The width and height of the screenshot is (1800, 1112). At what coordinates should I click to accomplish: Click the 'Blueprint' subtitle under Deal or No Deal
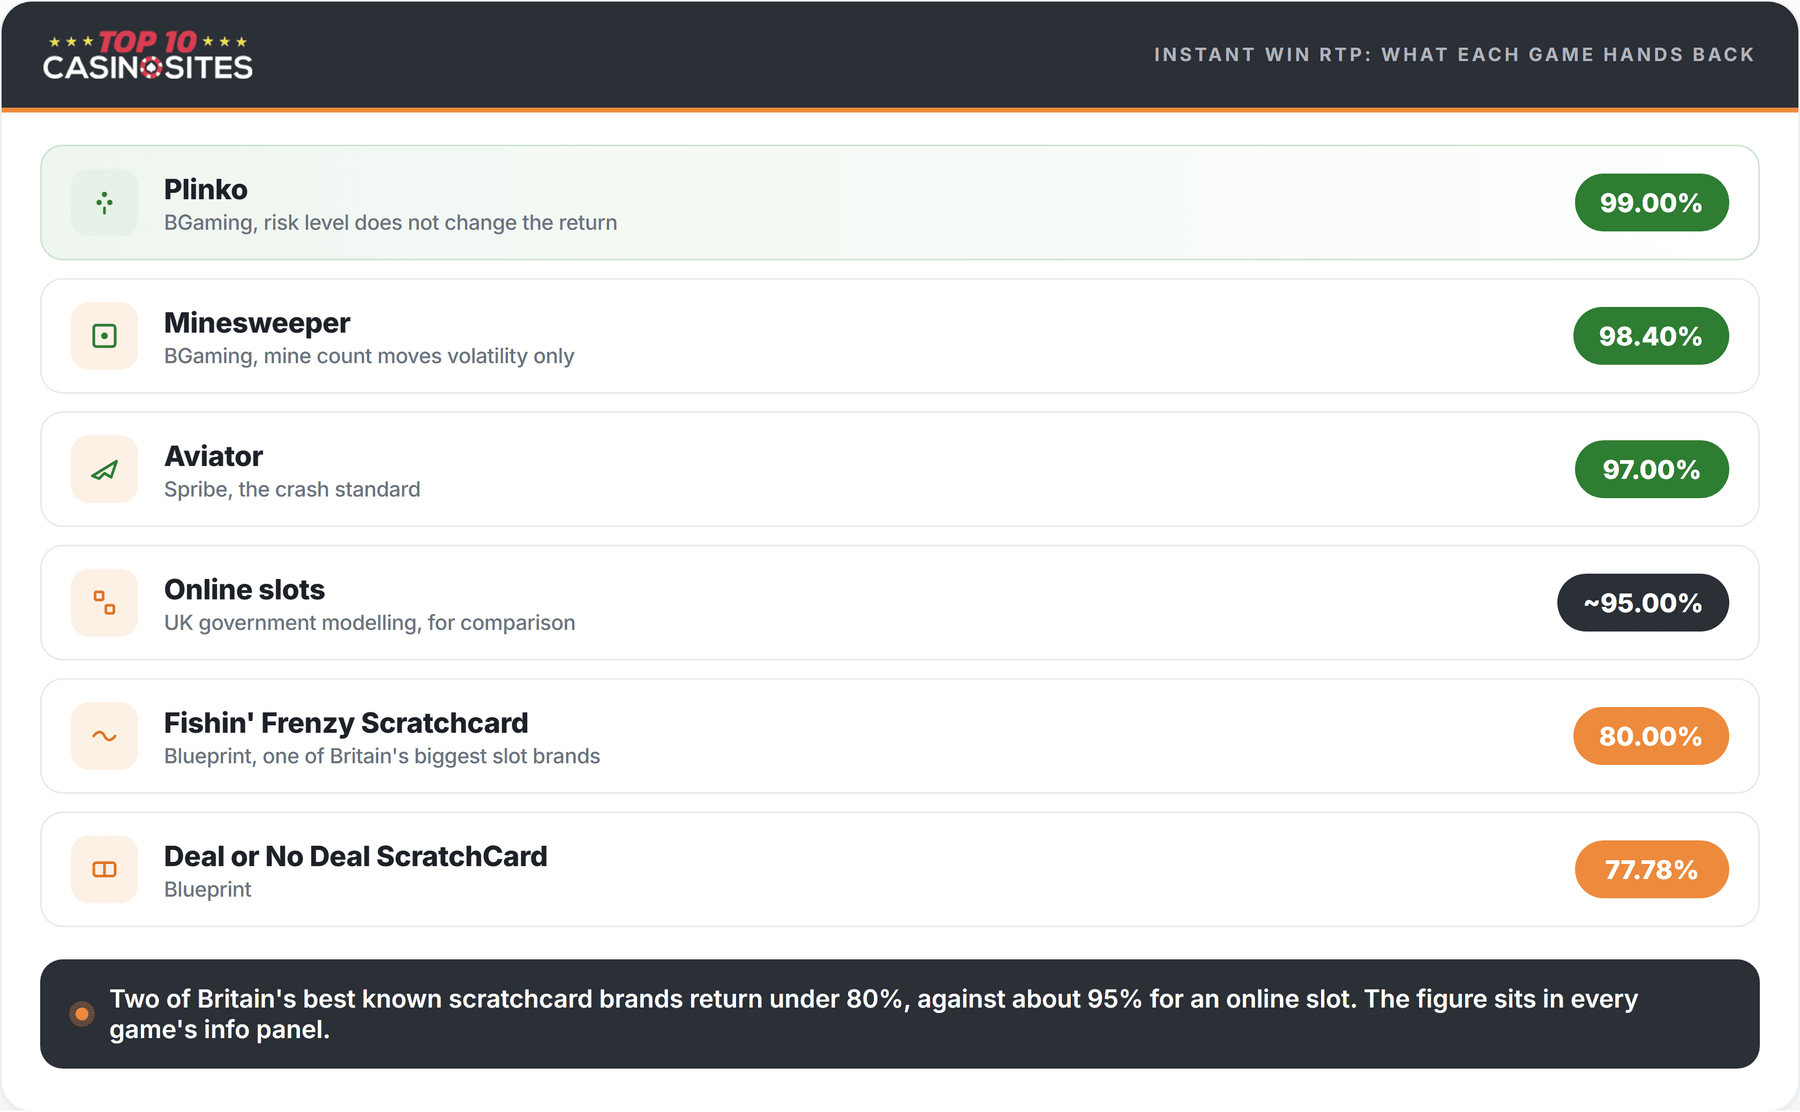point(208,890)
